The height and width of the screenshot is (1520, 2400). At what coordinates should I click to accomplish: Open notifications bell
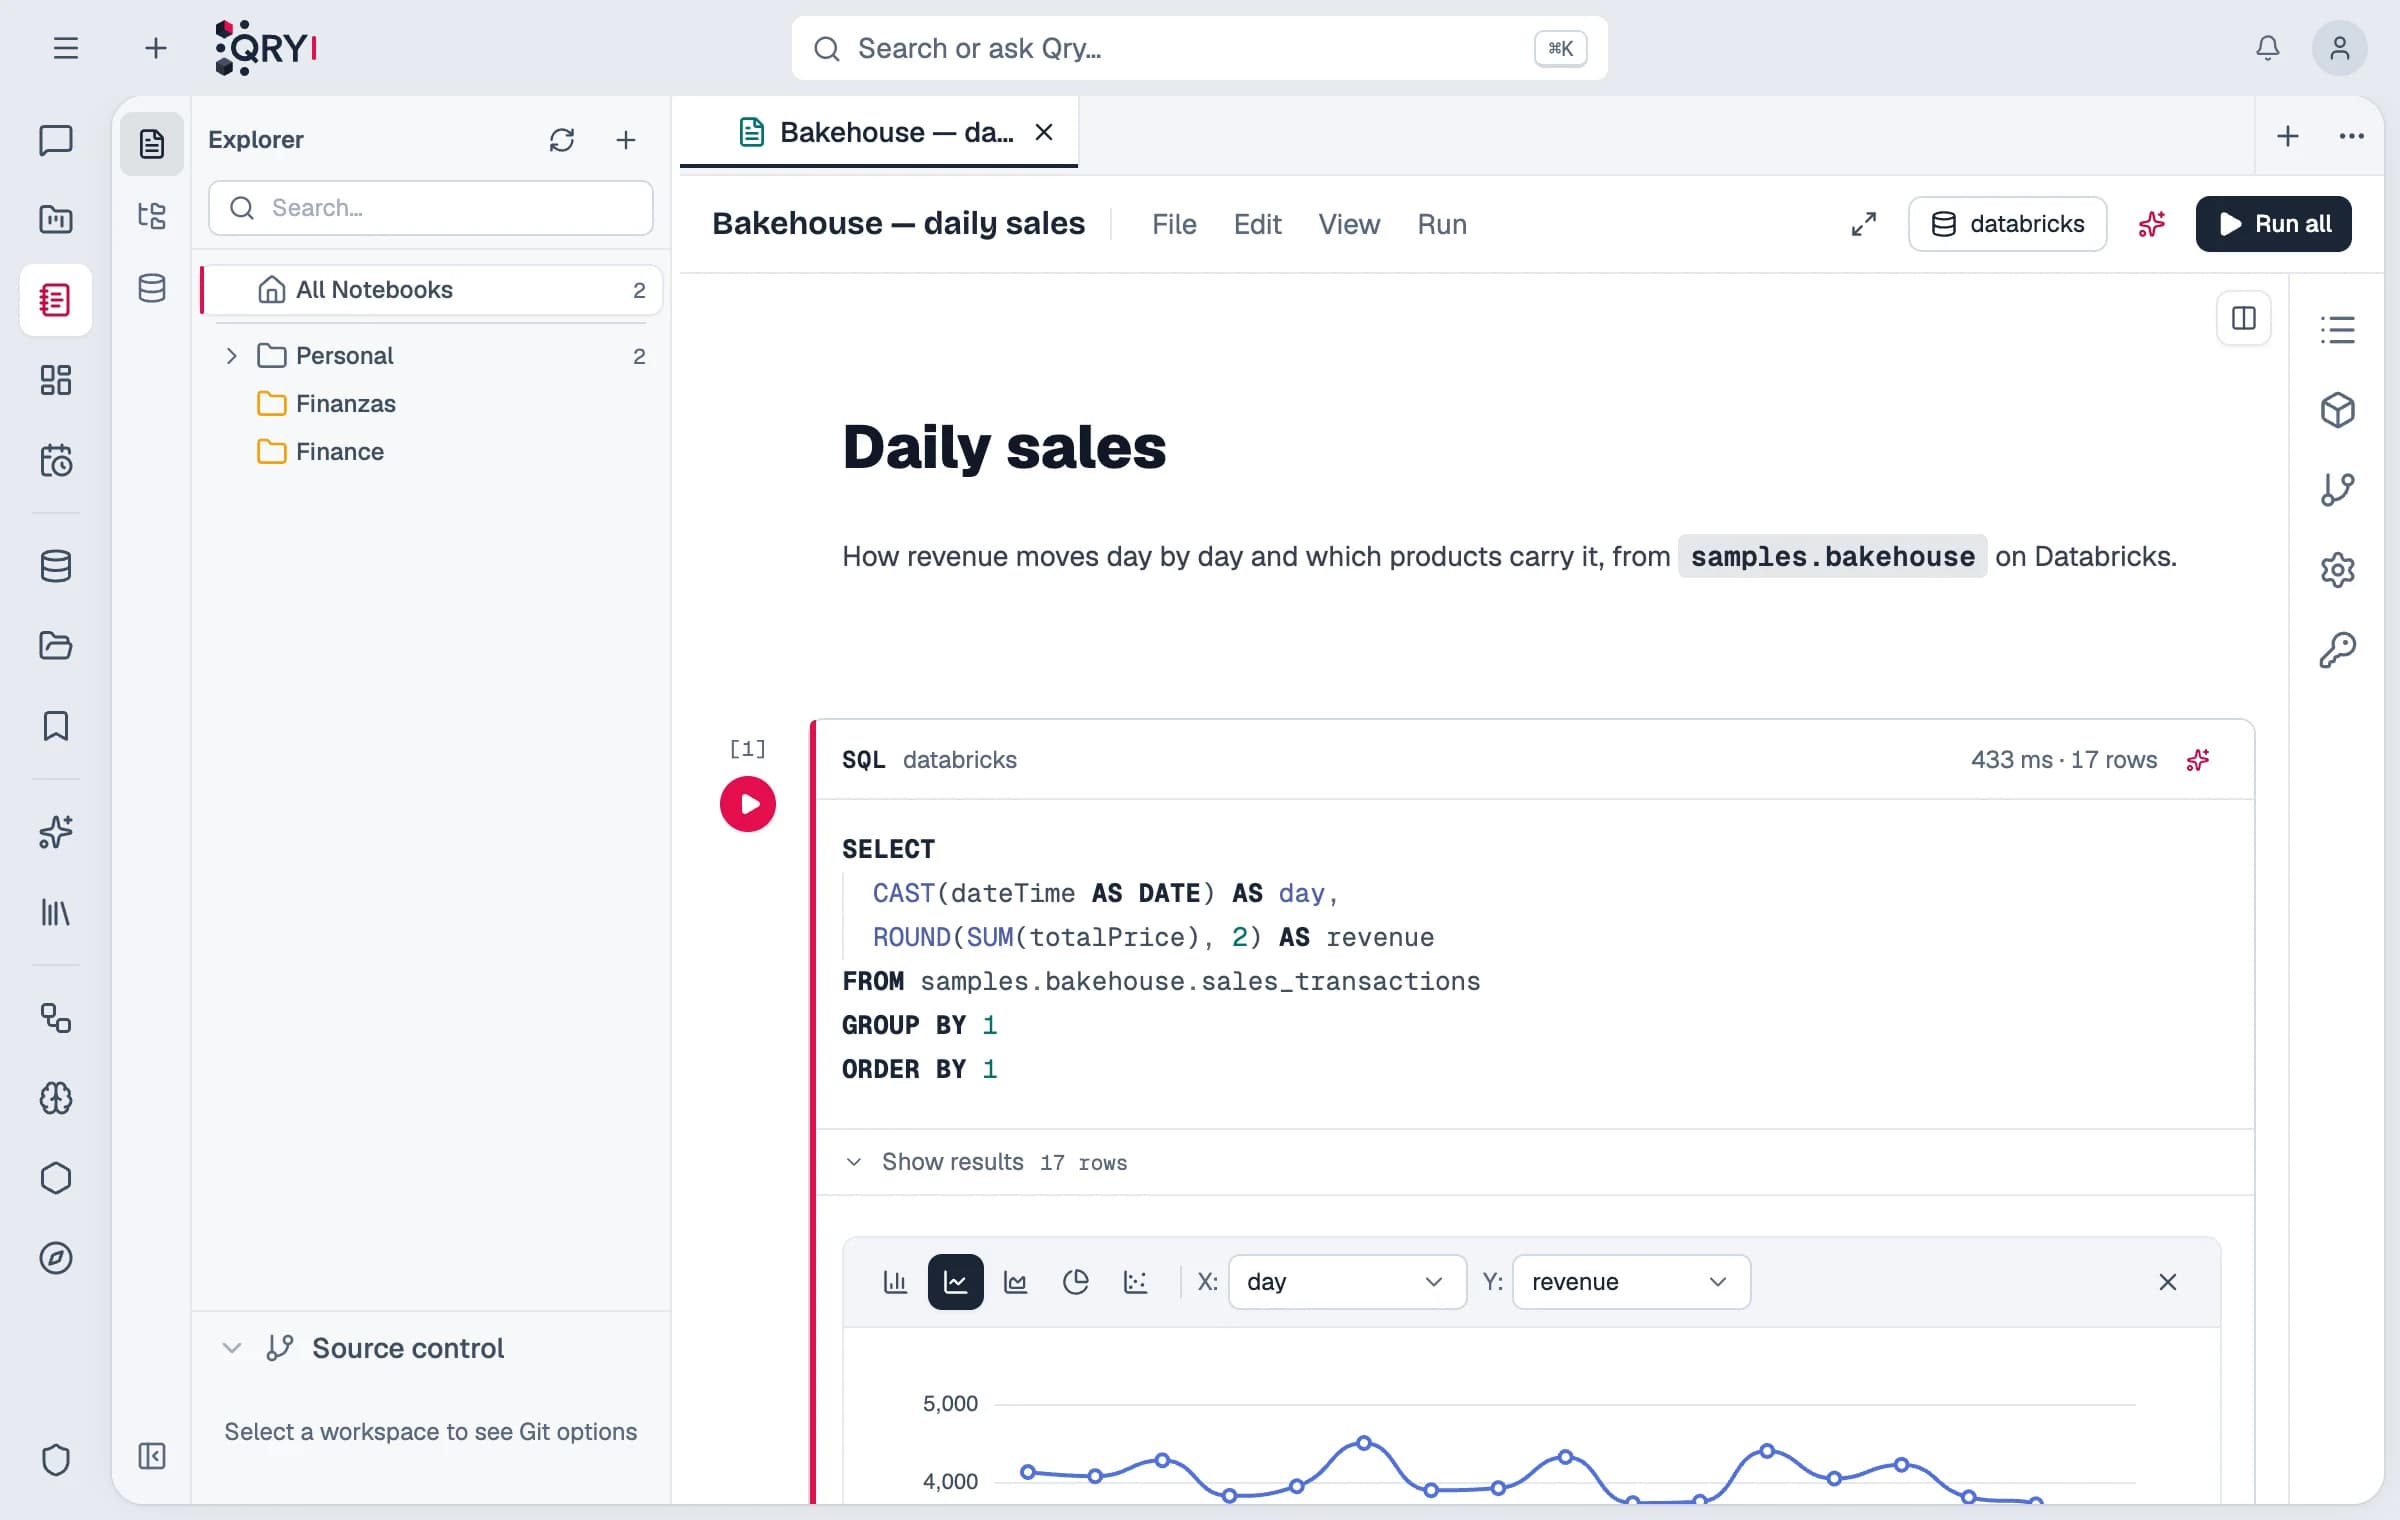(x=2267, y=48)
